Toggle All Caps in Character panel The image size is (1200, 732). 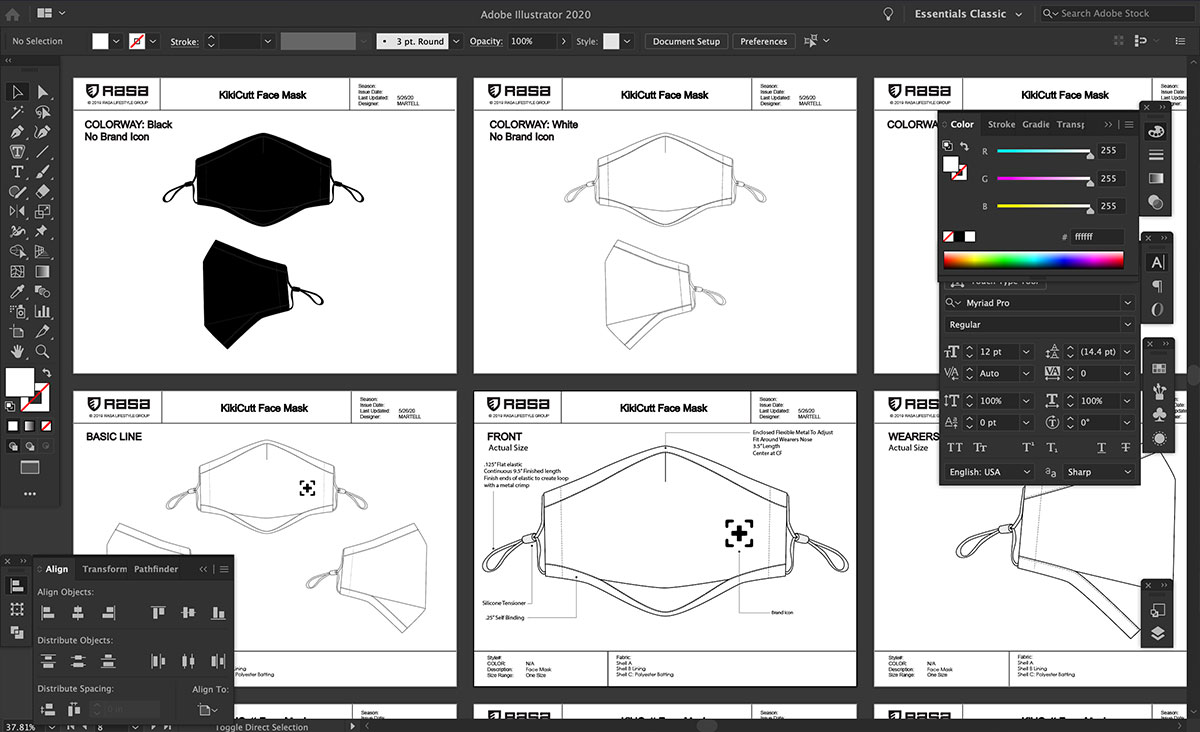coord(954,447)
